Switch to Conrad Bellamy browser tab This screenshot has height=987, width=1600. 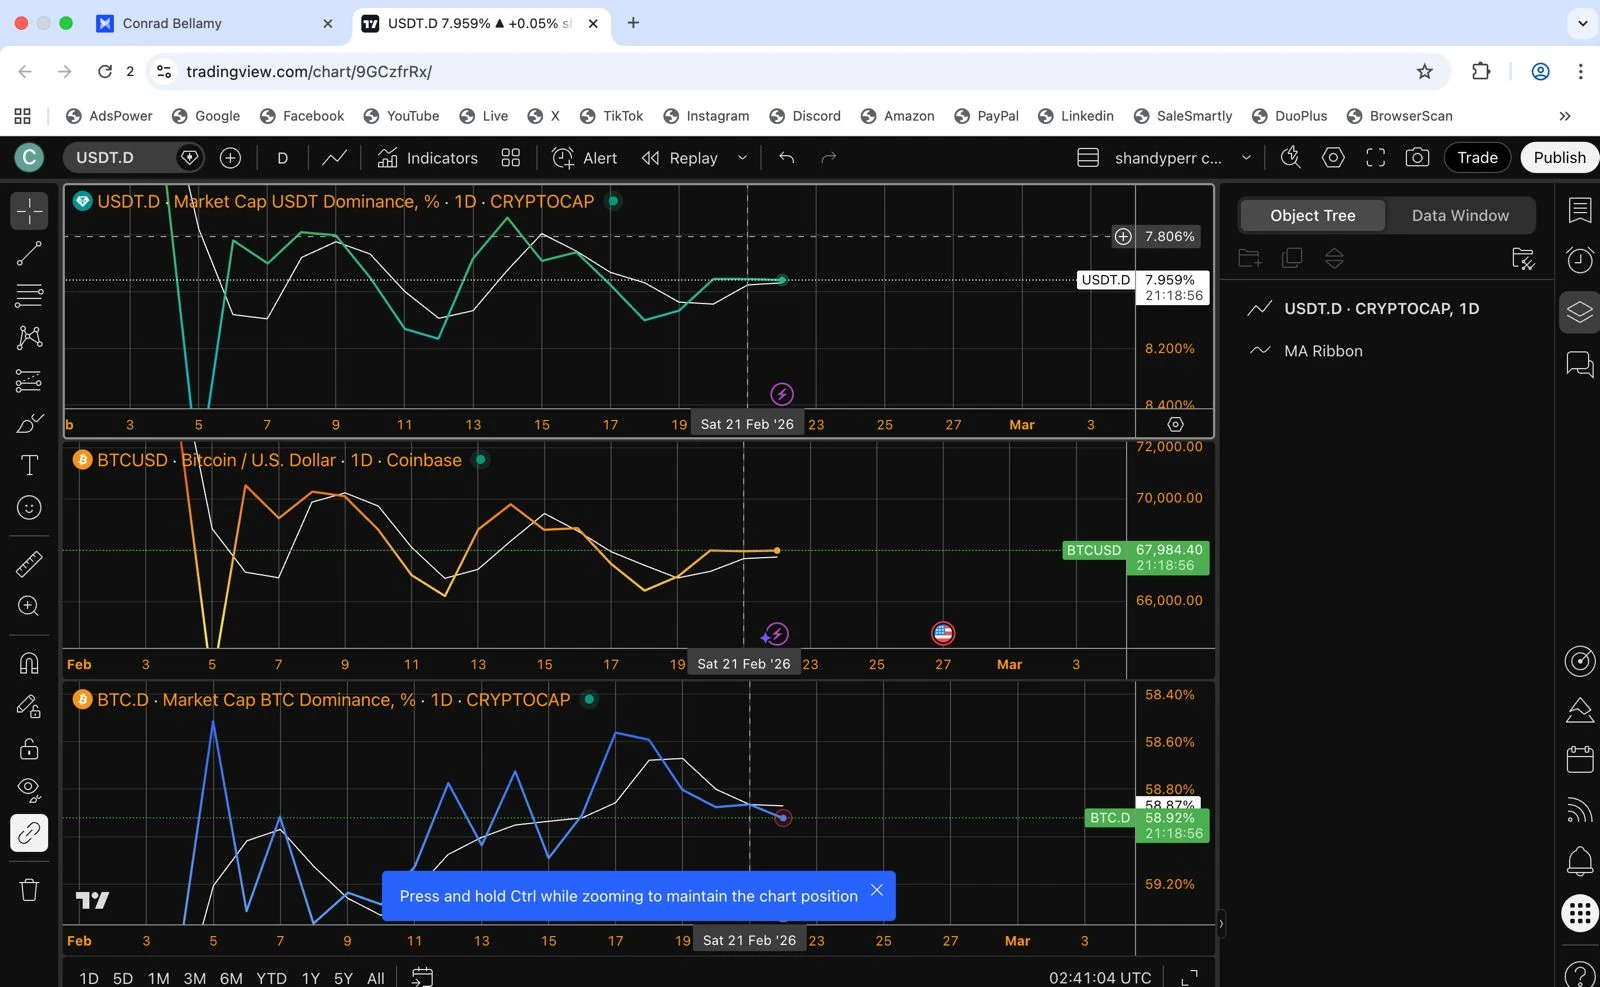pos(214,23)
